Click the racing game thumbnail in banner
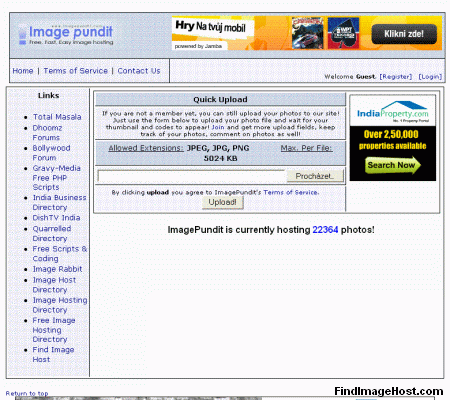Screen dimensions: 450x400 point(307,33)
